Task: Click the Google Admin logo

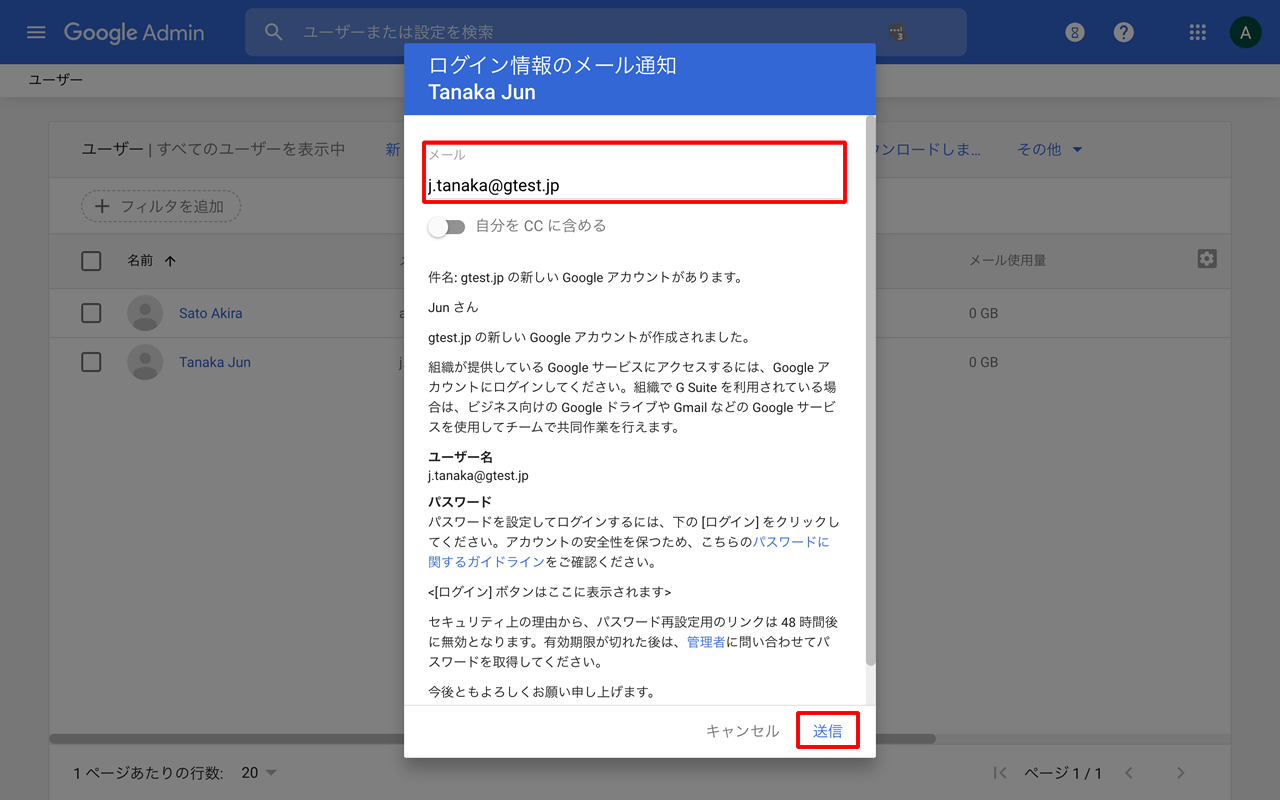Action: pos(134,32)
